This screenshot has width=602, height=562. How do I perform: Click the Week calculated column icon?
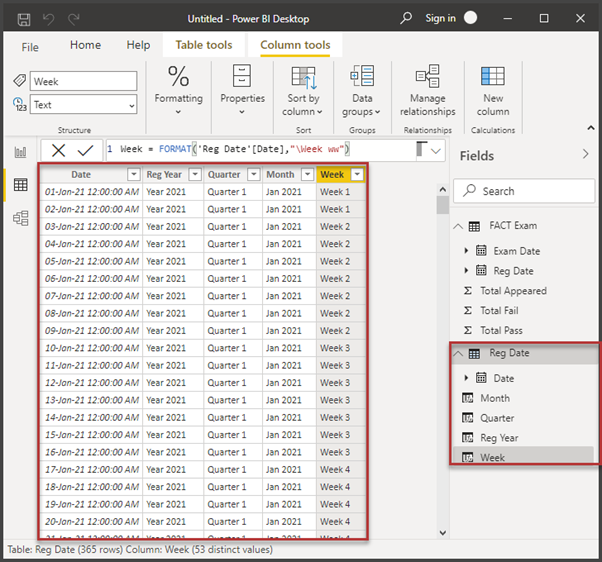click(468, 457)
